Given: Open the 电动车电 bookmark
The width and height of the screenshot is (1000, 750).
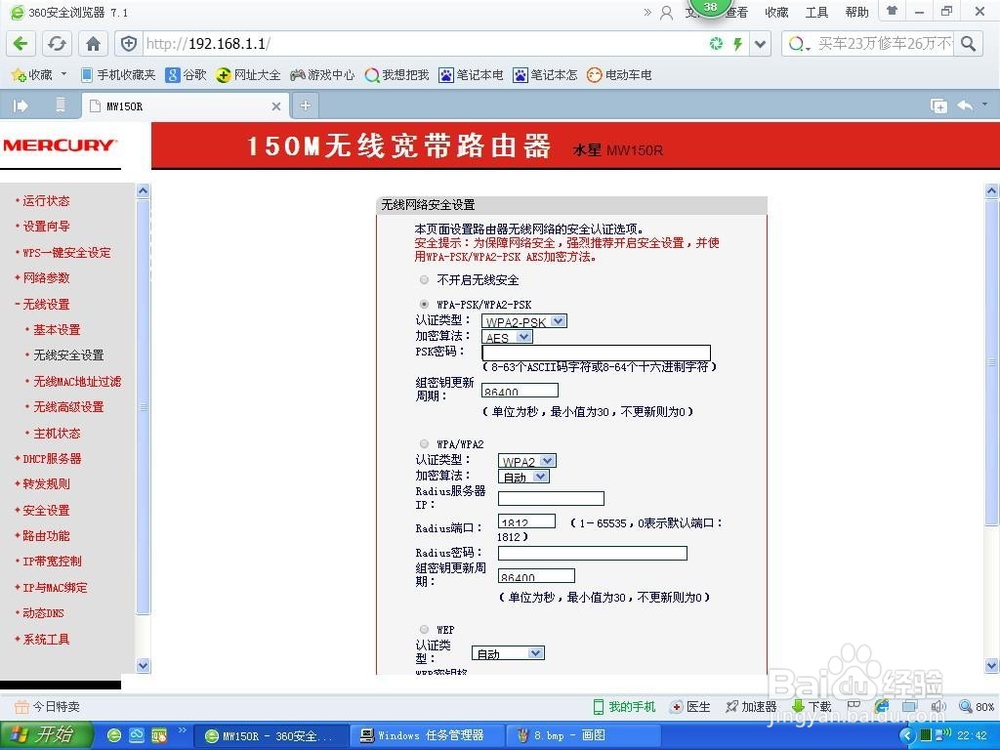Looking at the screenshot, I should pos(619,75).
